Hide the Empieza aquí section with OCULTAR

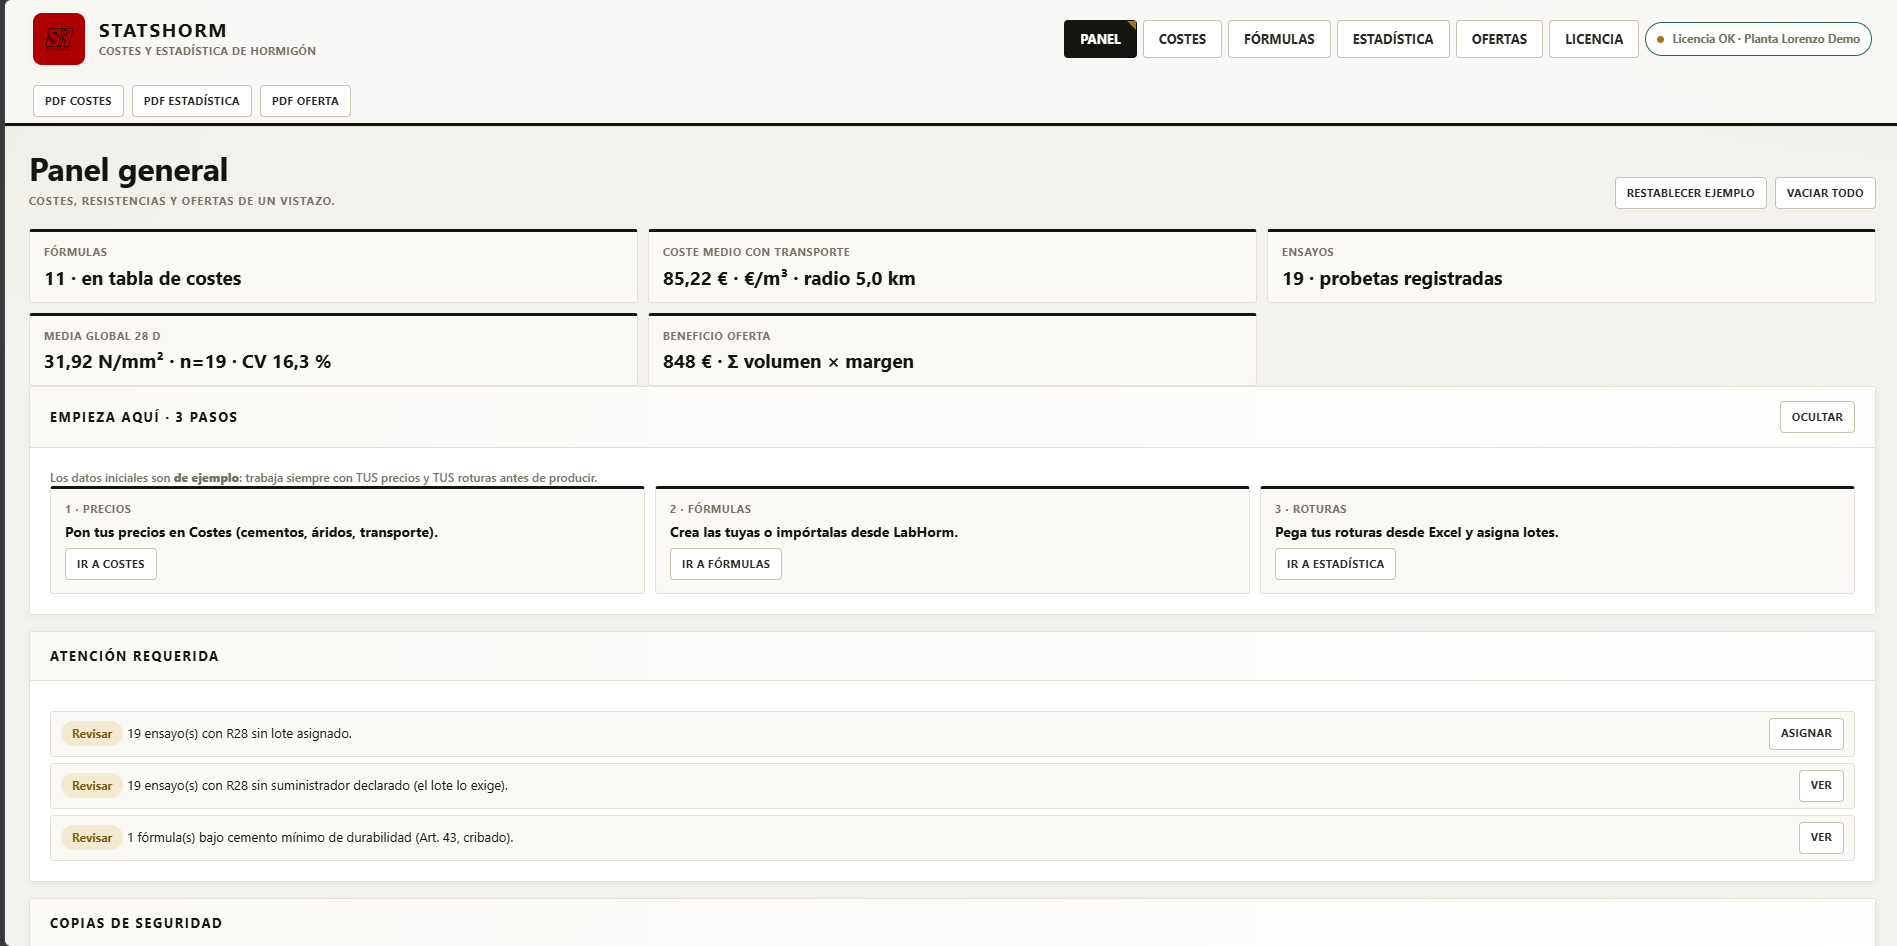pyautogui.click(x=1817, y=417)
